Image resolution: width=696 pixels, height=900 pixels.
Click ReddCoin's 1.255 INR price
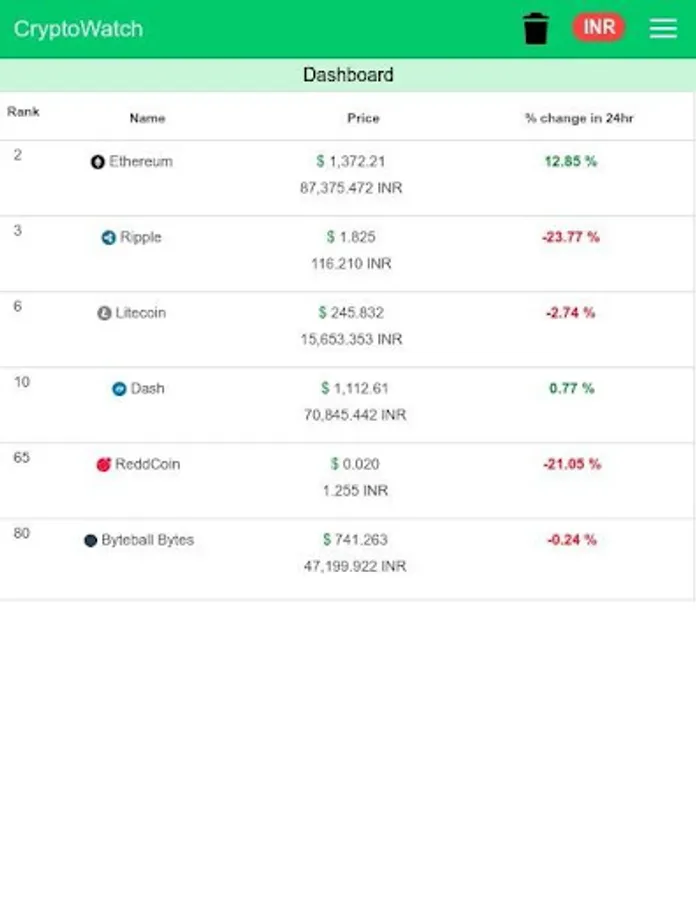pyautogui.click(x=355, y=490)
